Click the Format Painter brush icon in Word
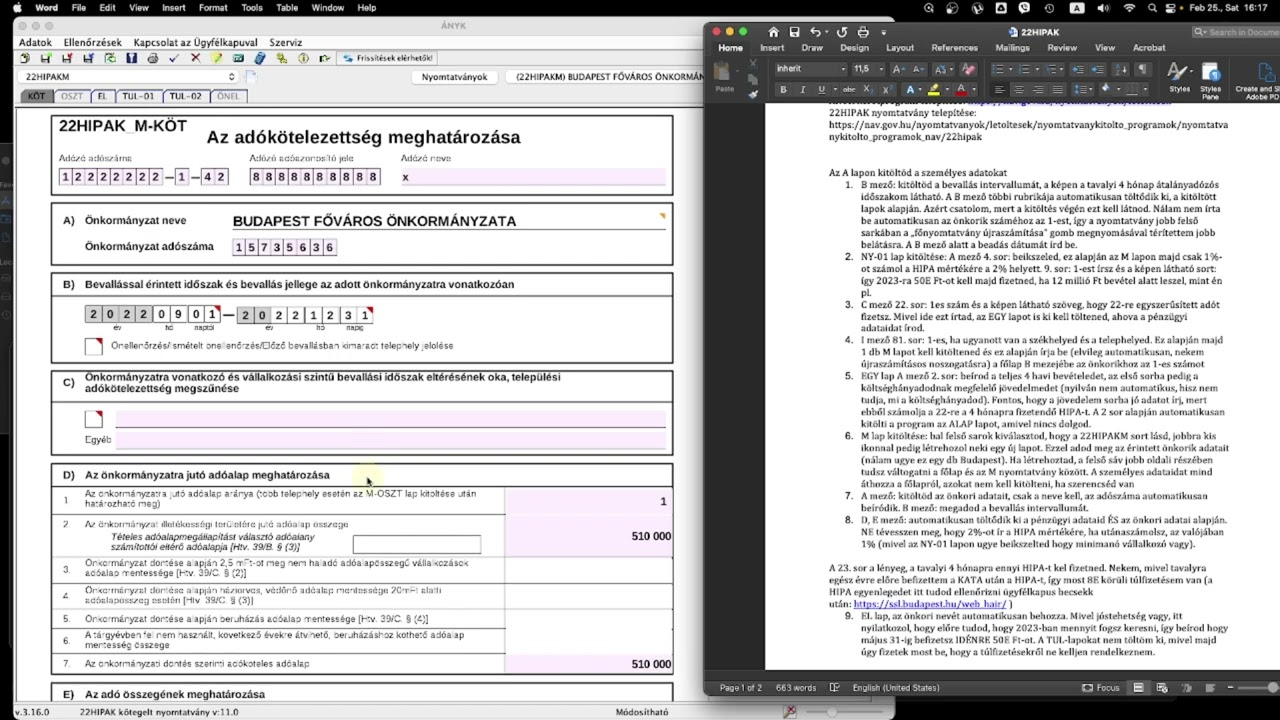The height and width of the screenshot is (720, 1280). pyautogui.click(x=753, y=94)
